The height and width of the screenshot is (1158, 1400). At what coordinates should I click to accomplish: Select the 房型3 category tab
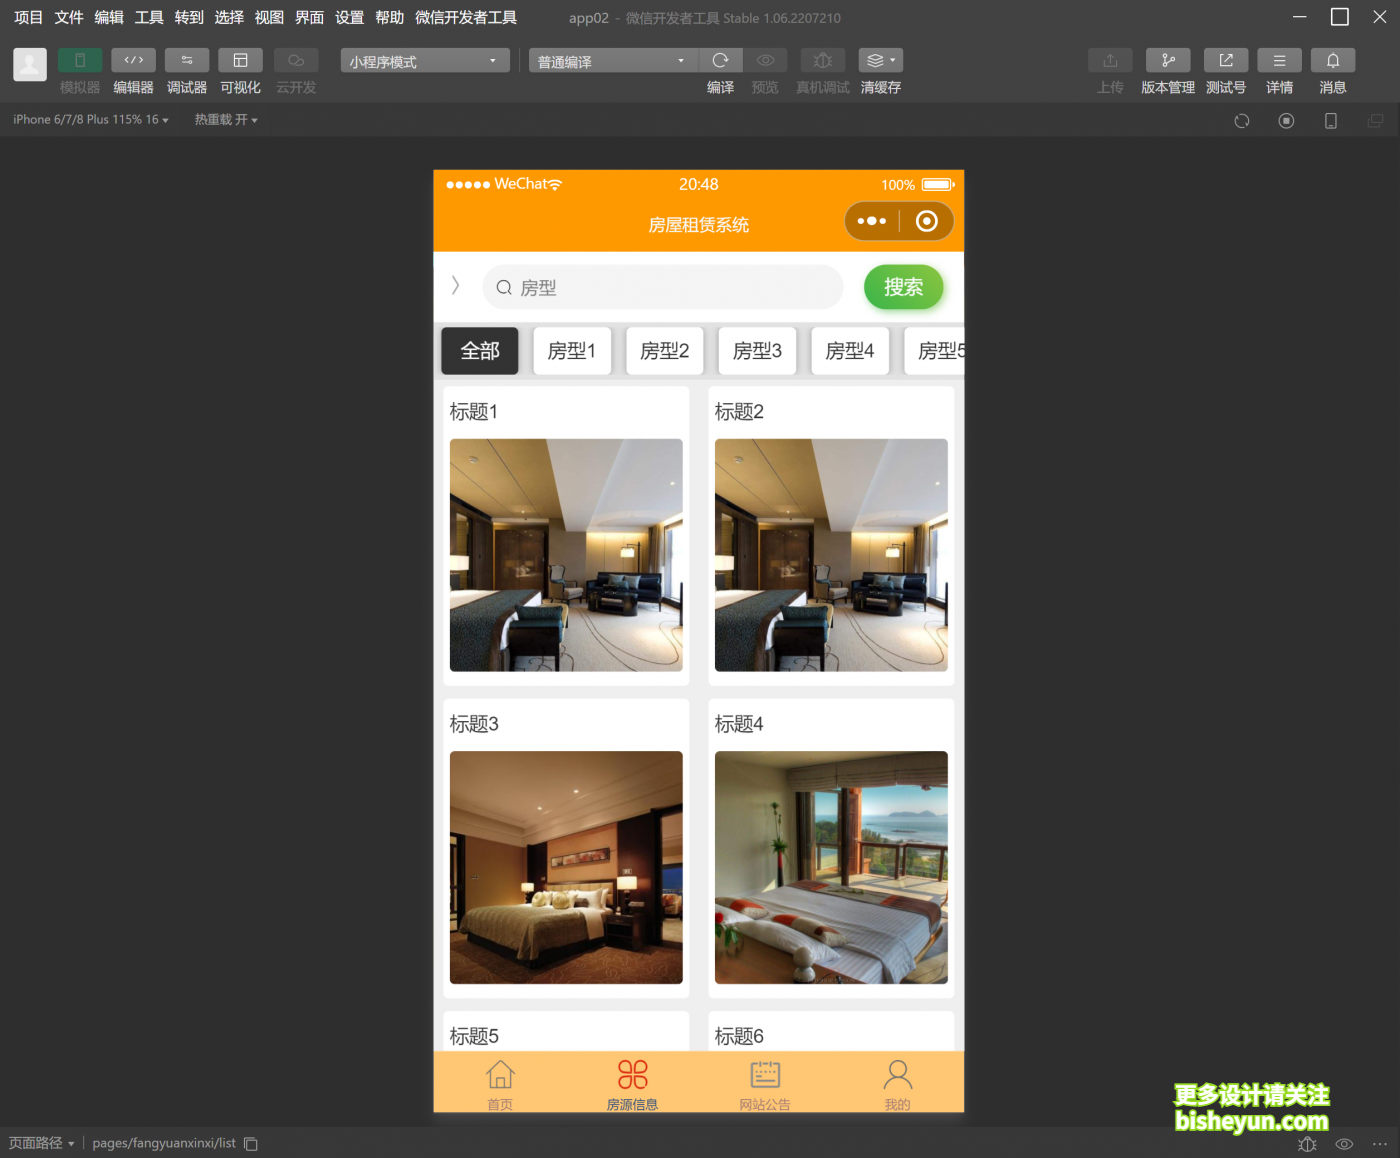point(758,351)
